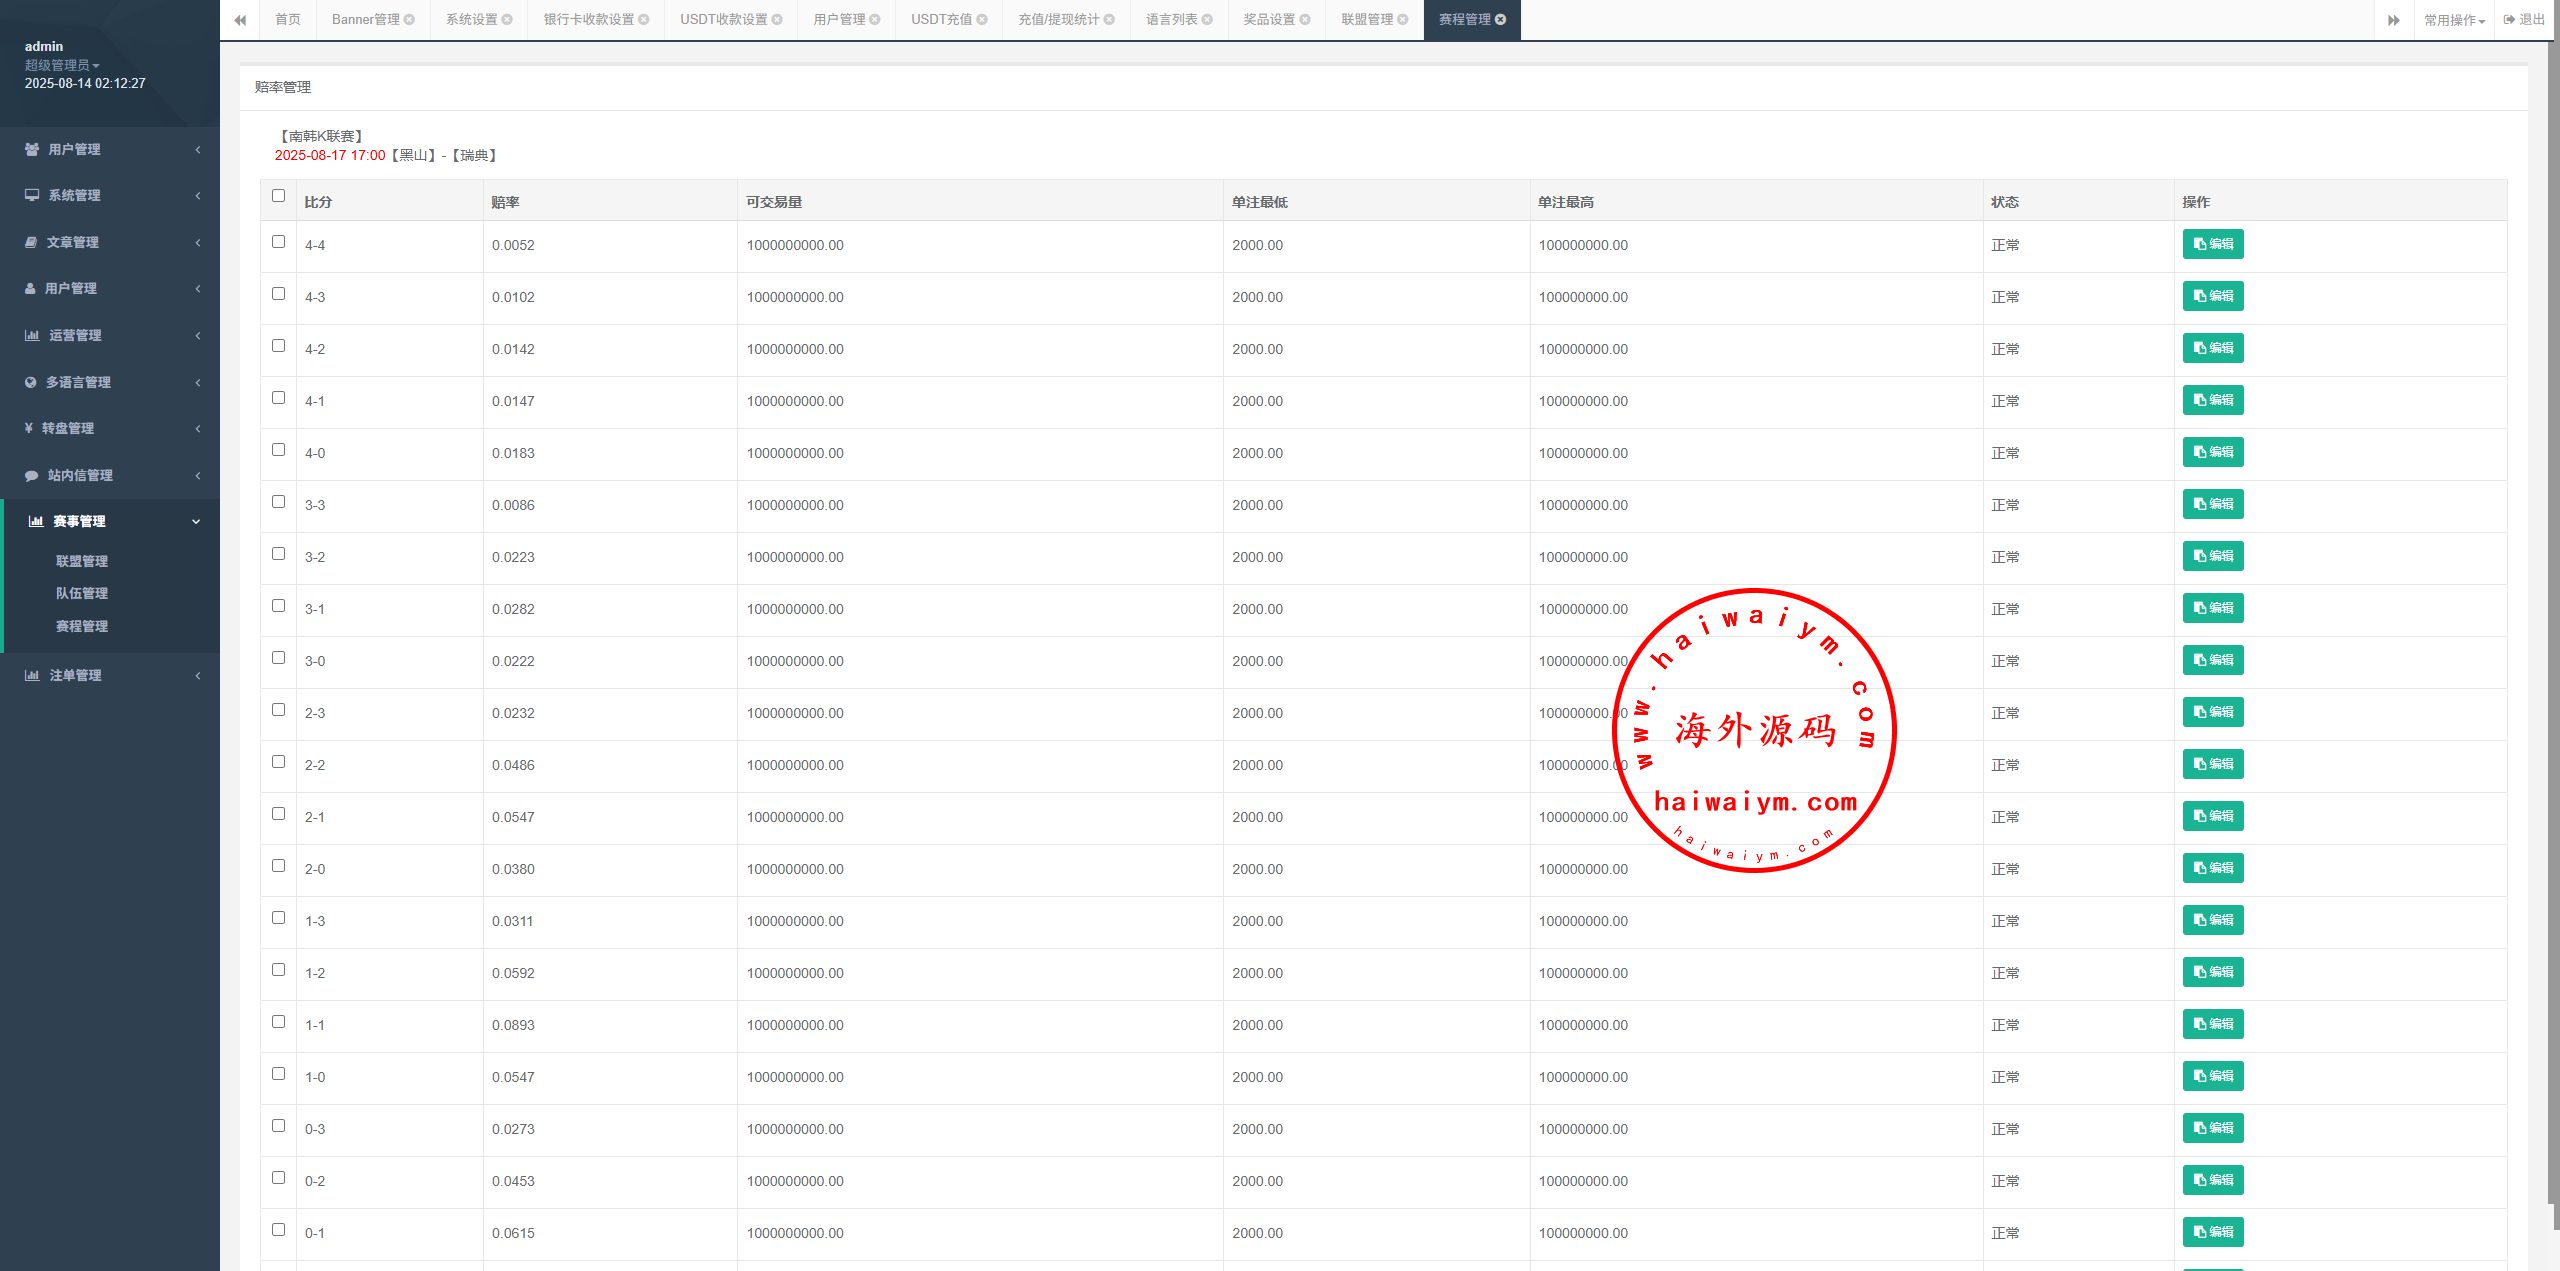Close the Banner管理 tab with its x icon
Screen dimensions: 2560x1271
[x=409, y=20]
